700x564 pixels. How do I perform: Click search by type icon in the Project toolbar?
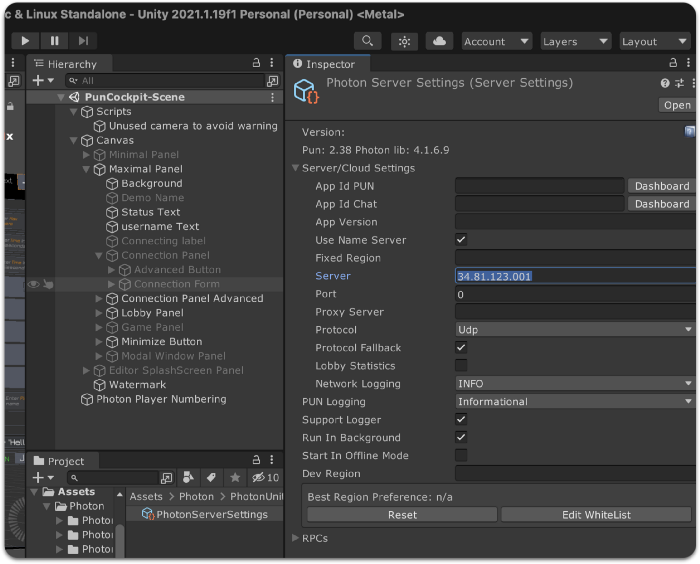point(188,478)
